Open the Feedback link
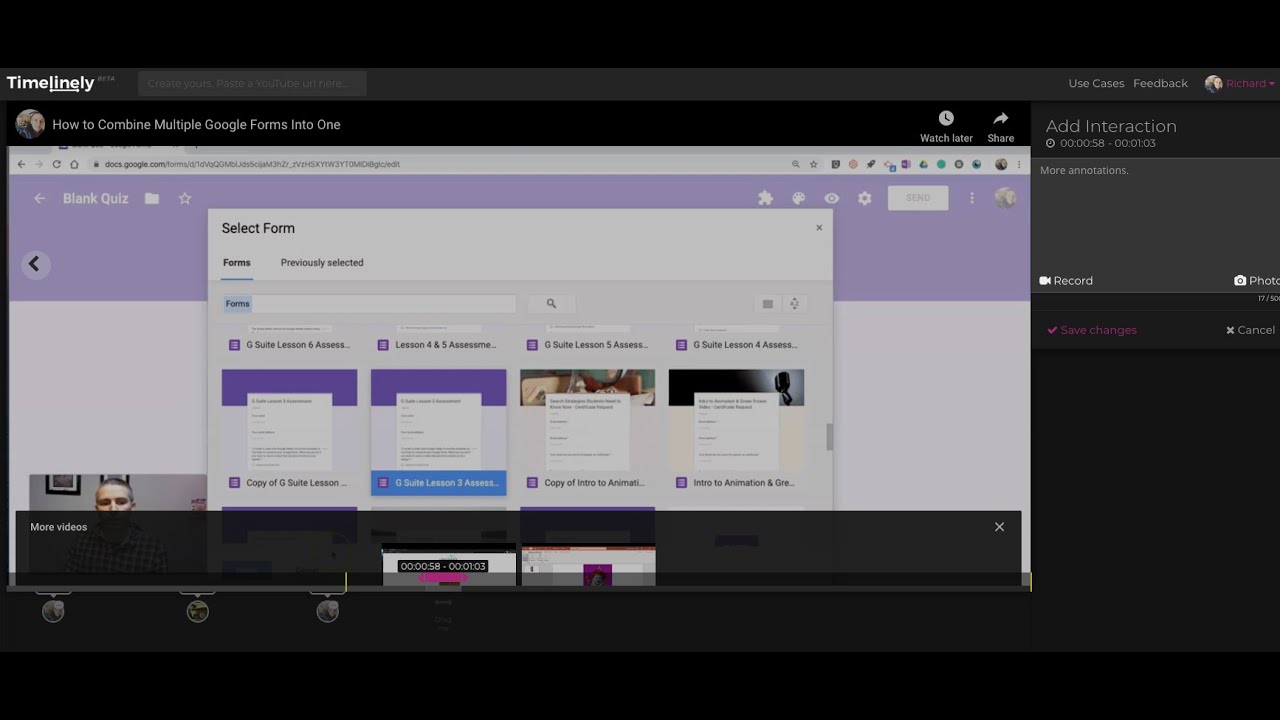Screen dimensions: 1280x720 point(1160,83)
